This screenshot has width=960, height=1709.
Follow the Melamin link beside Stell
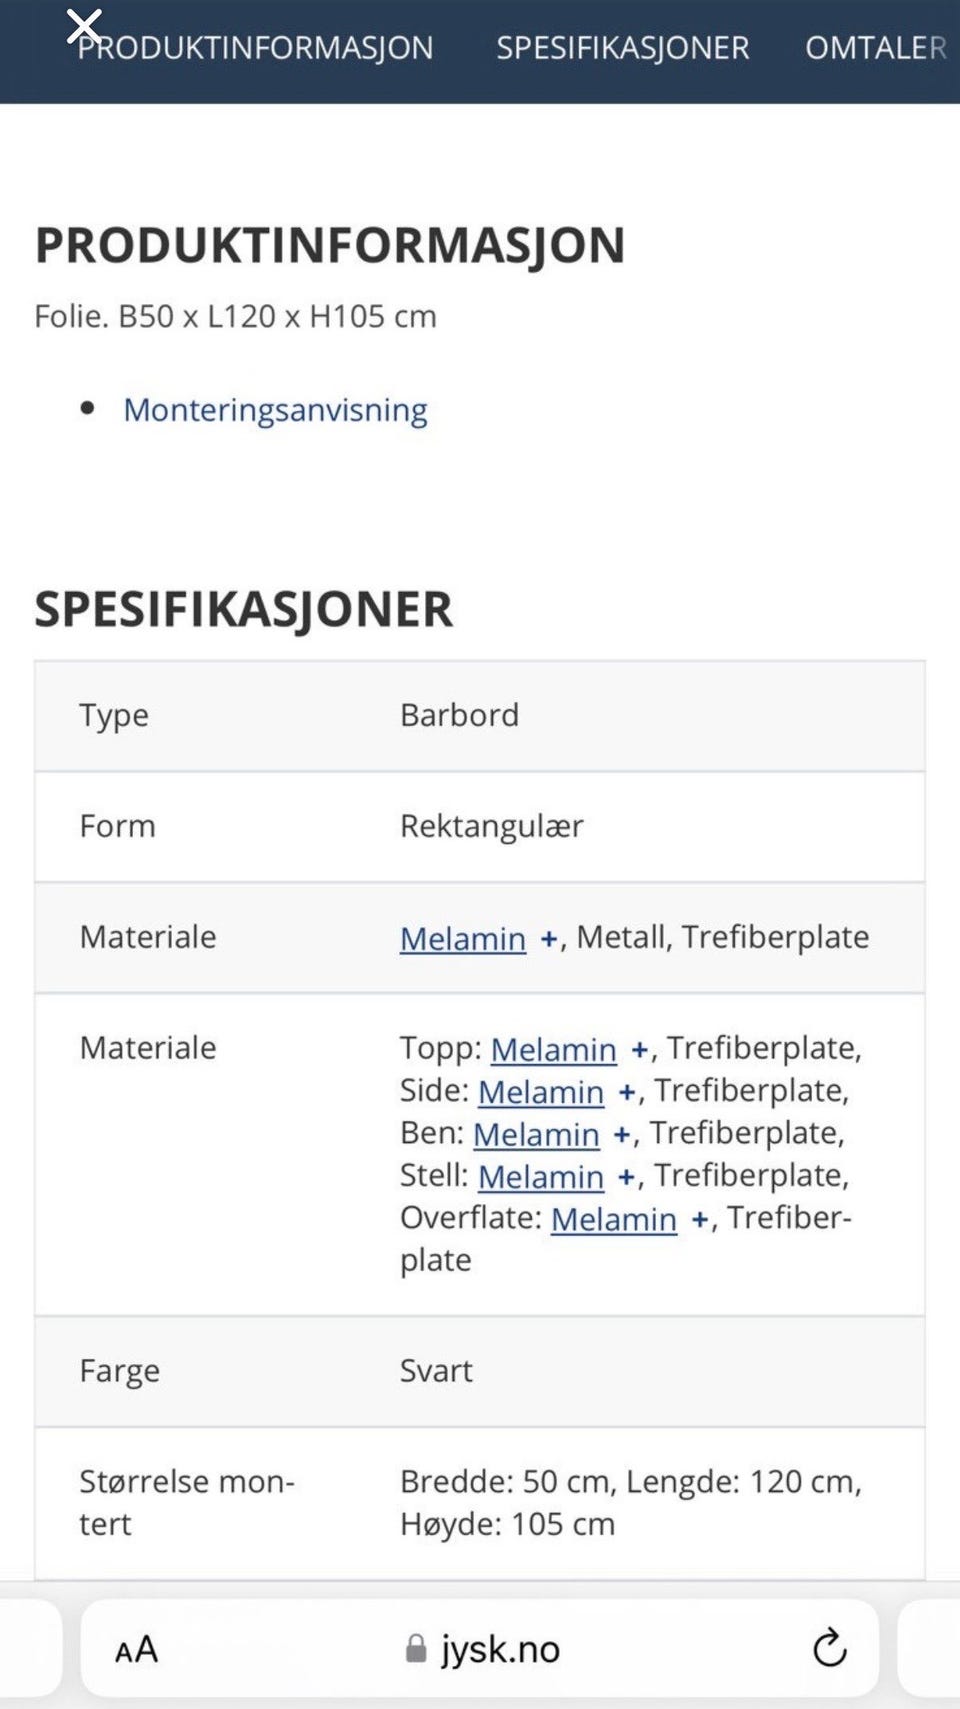tap(541, 1175)
